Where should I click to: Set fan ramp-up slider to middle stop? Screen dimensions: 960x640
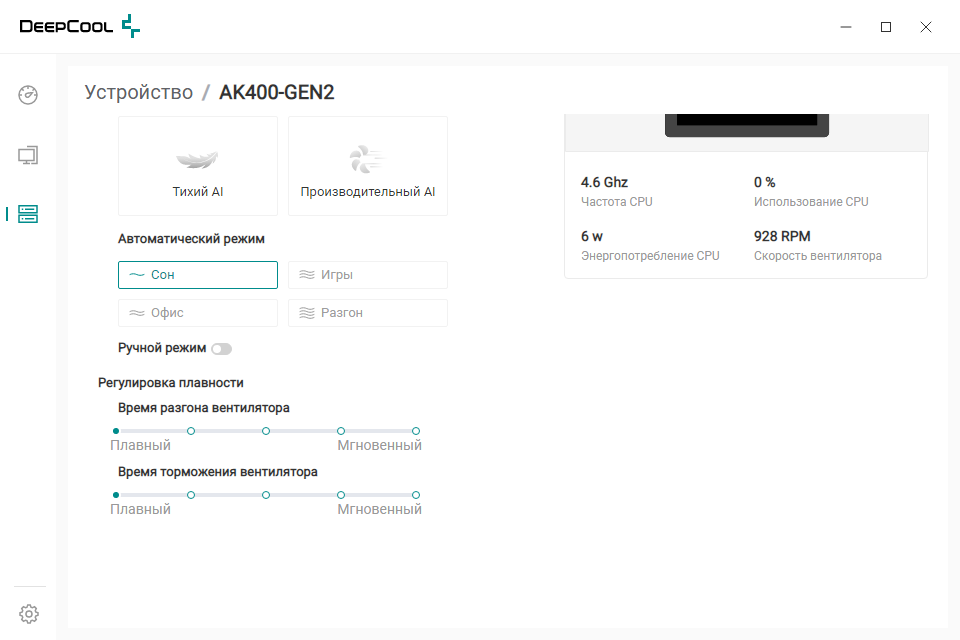click(x=266, y=431)
